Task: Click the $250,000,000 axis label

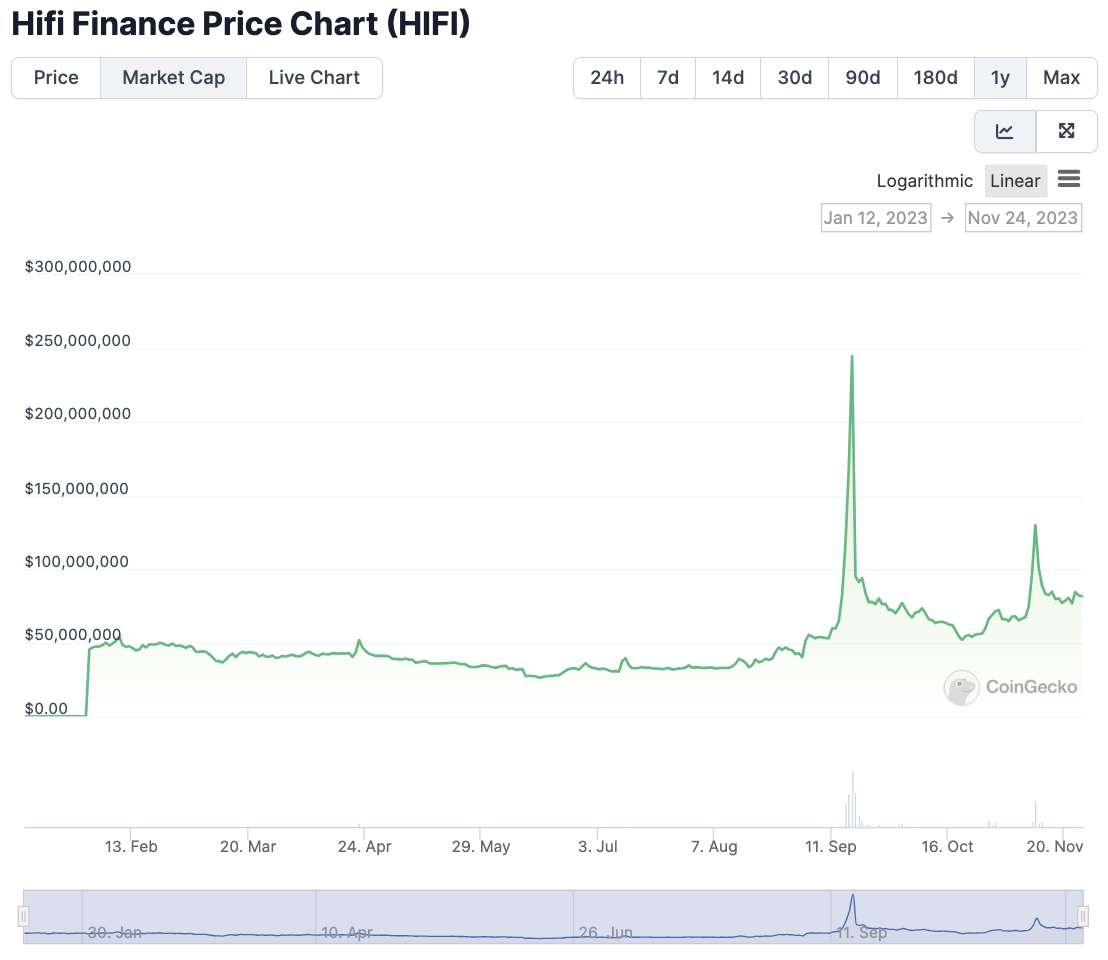Action: [x=78, y=340]
